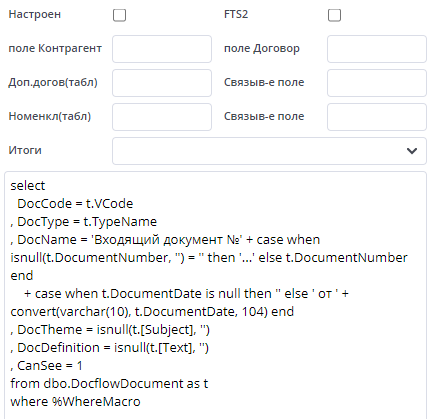Click the 'DocTheme = isnull(t.[Subject]' line
The height and width of the screenshot is (419, 432).
(x=110, y=330)
